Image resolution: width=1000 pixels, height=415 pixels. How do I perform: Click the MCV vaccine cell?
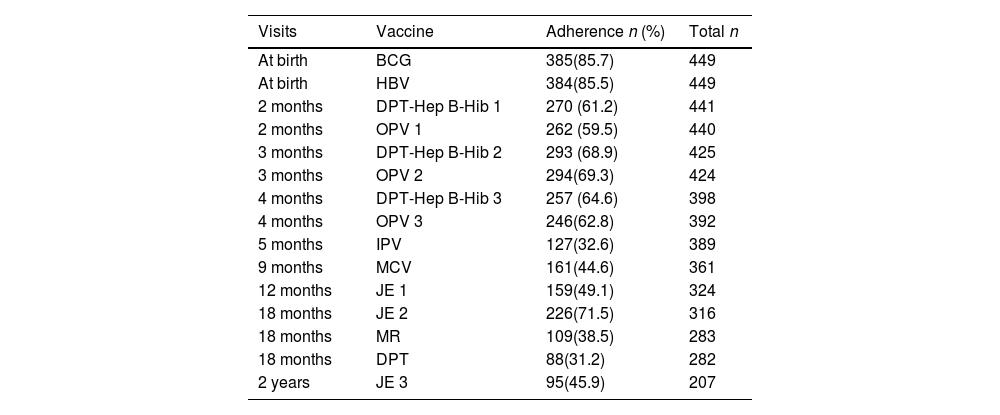(393, 267)
